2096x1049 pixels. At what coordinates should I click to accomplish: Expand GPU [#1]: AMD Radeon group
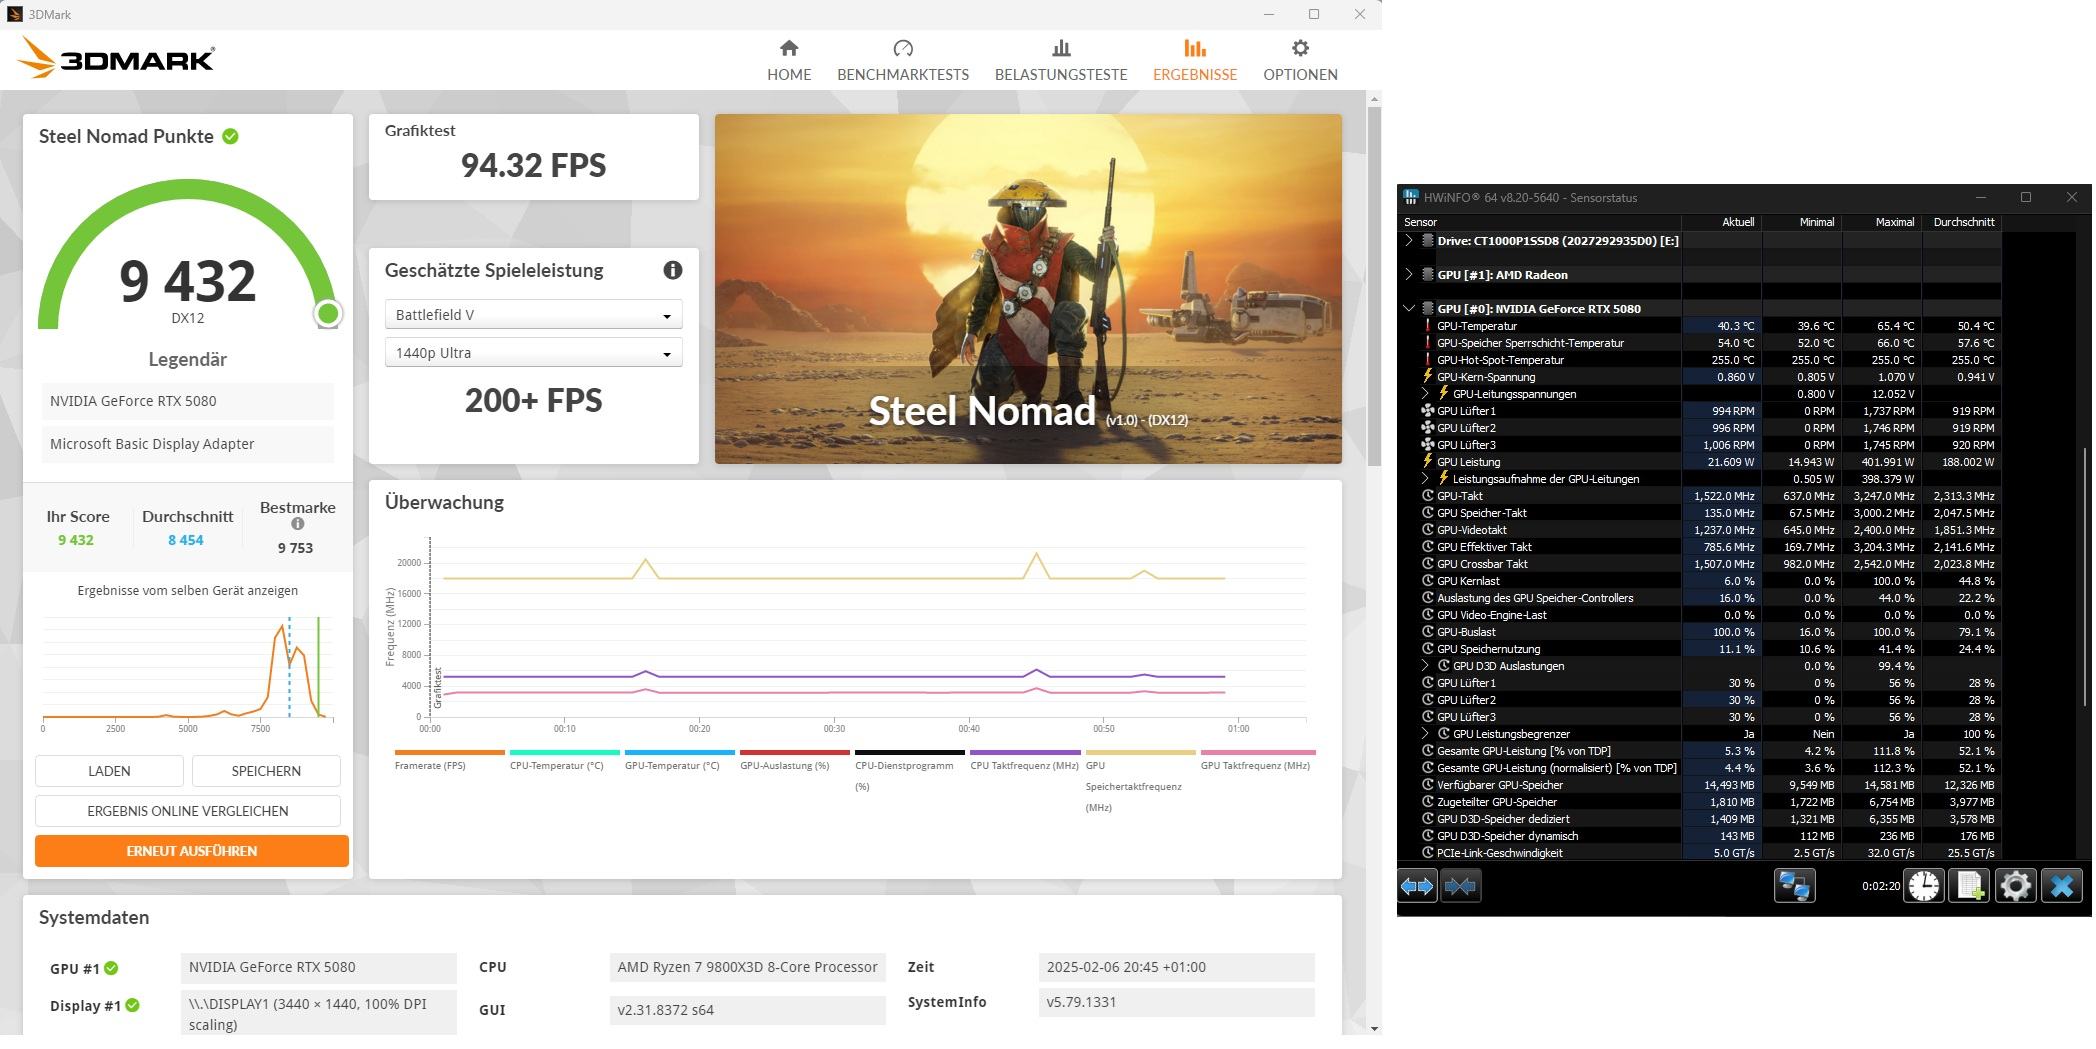(1409, 274)
